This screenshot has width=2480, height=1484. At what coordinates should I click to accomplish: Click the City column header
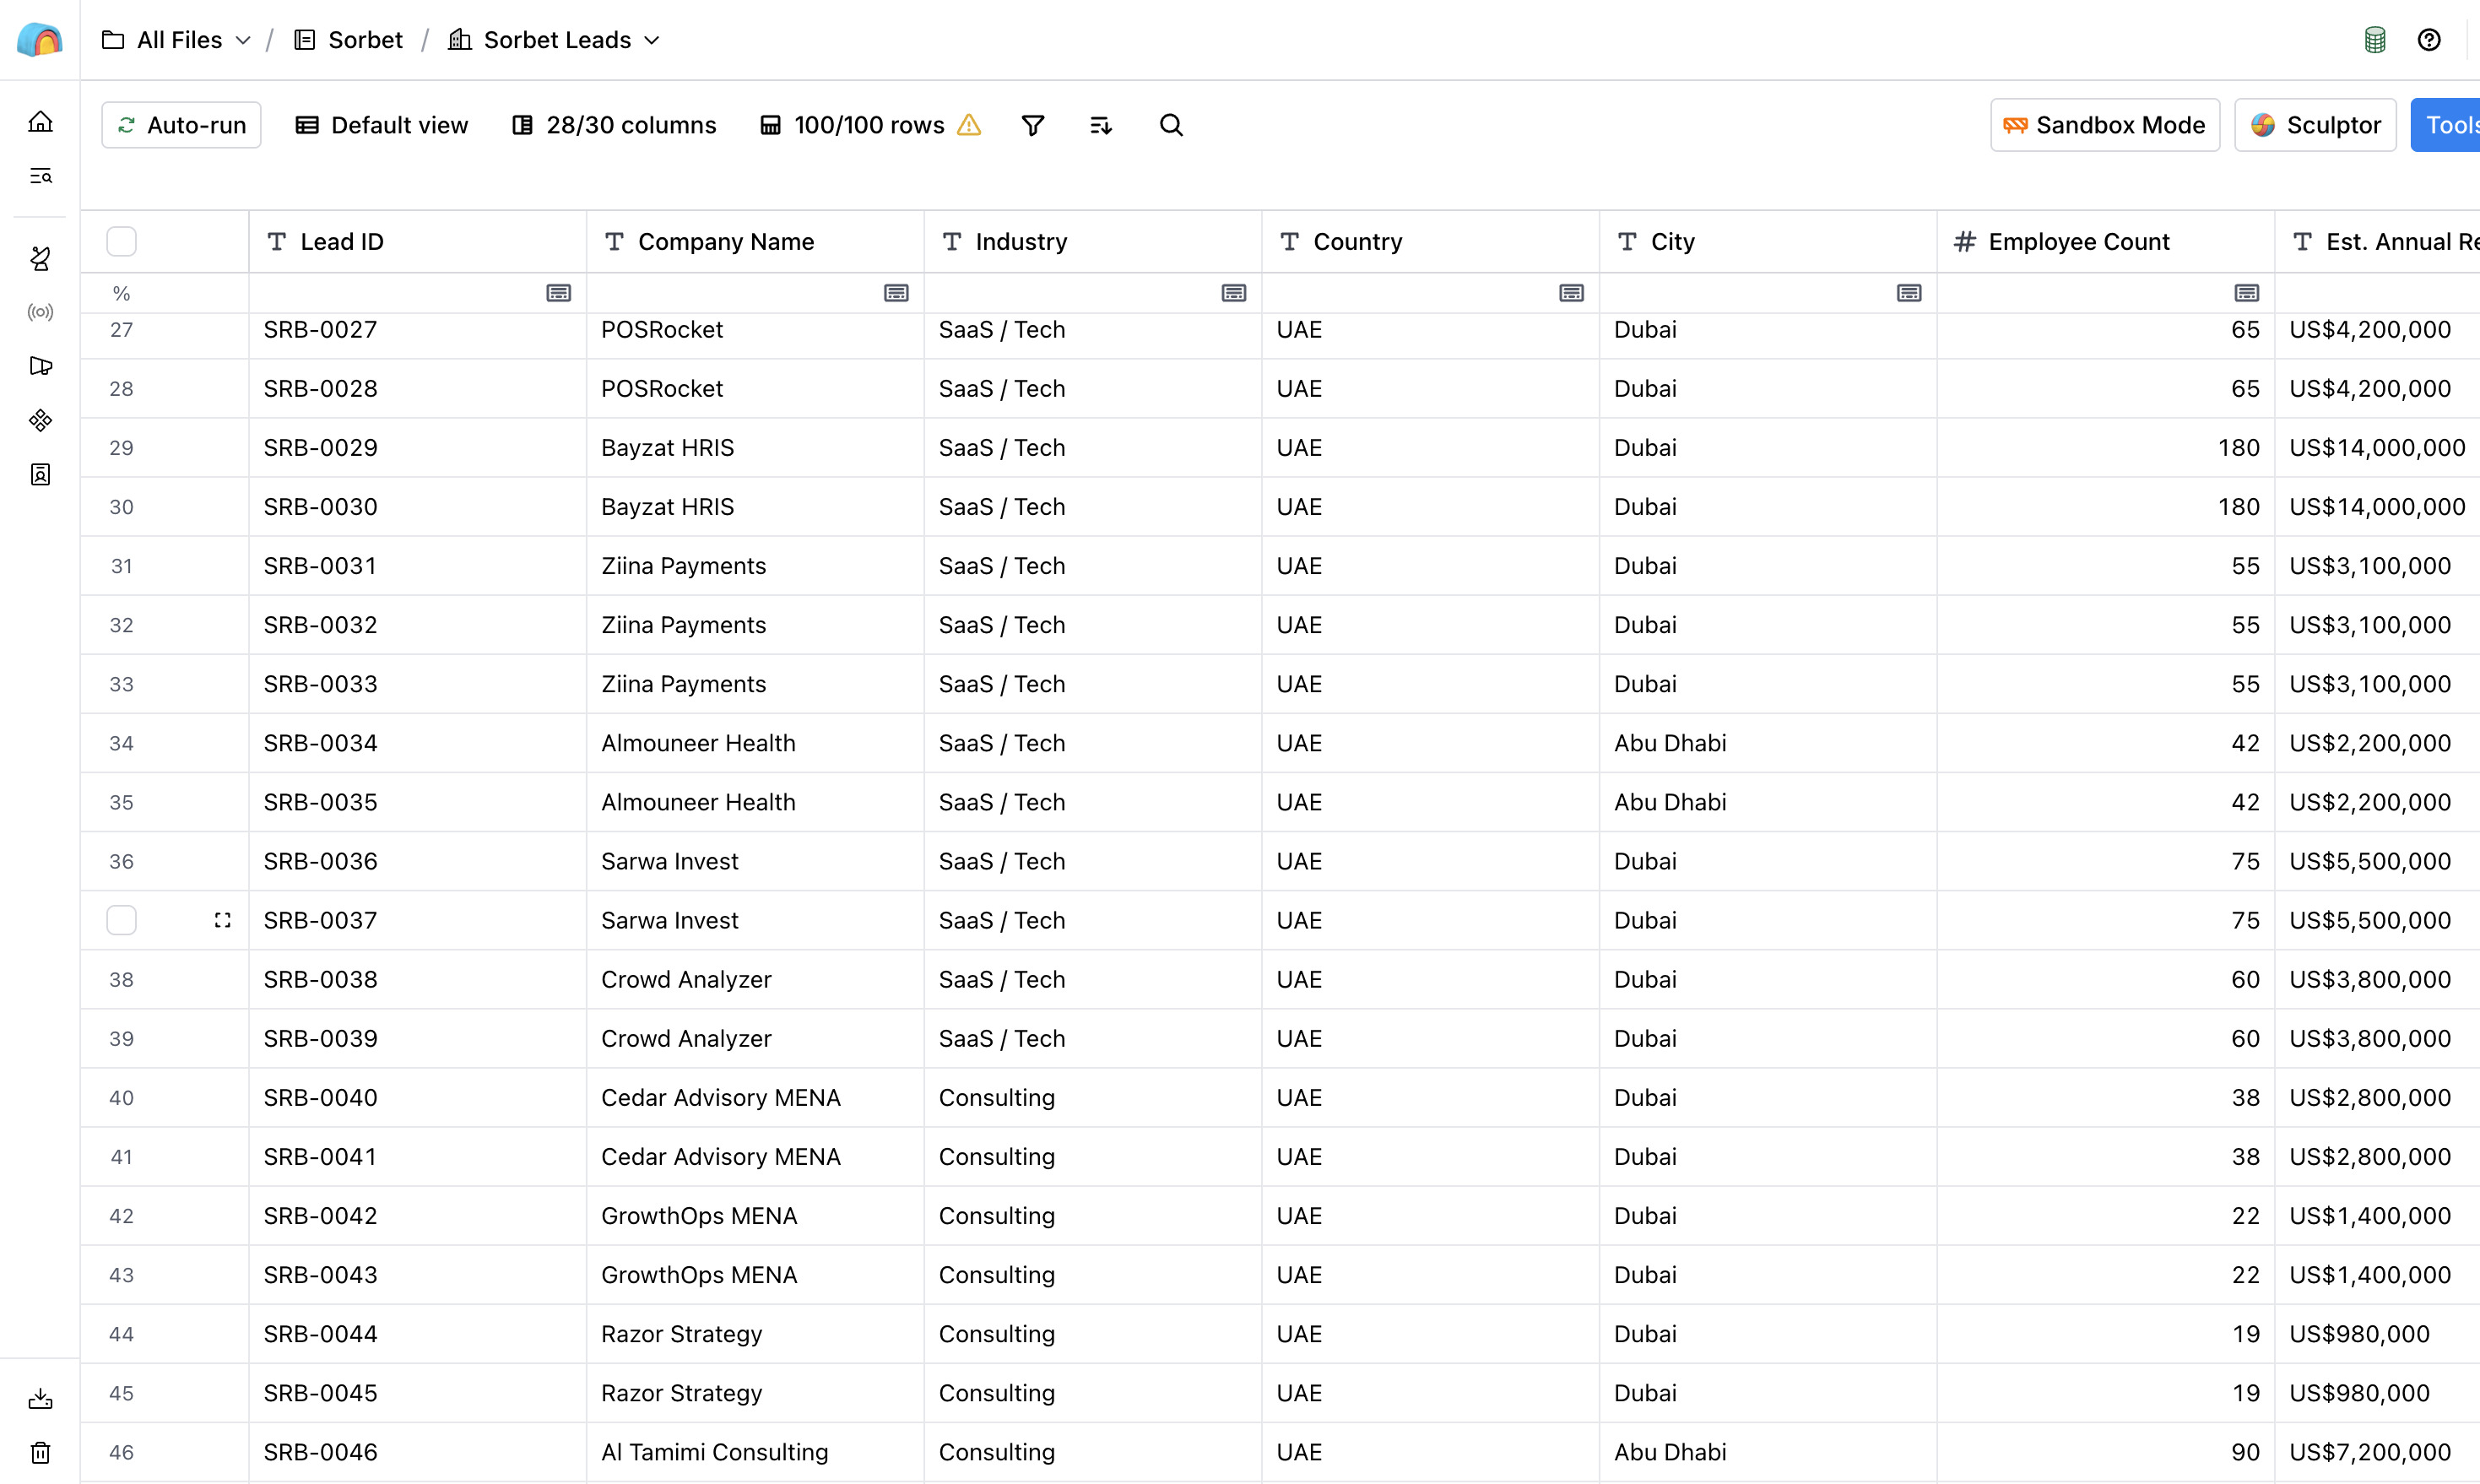point(1768,241)
